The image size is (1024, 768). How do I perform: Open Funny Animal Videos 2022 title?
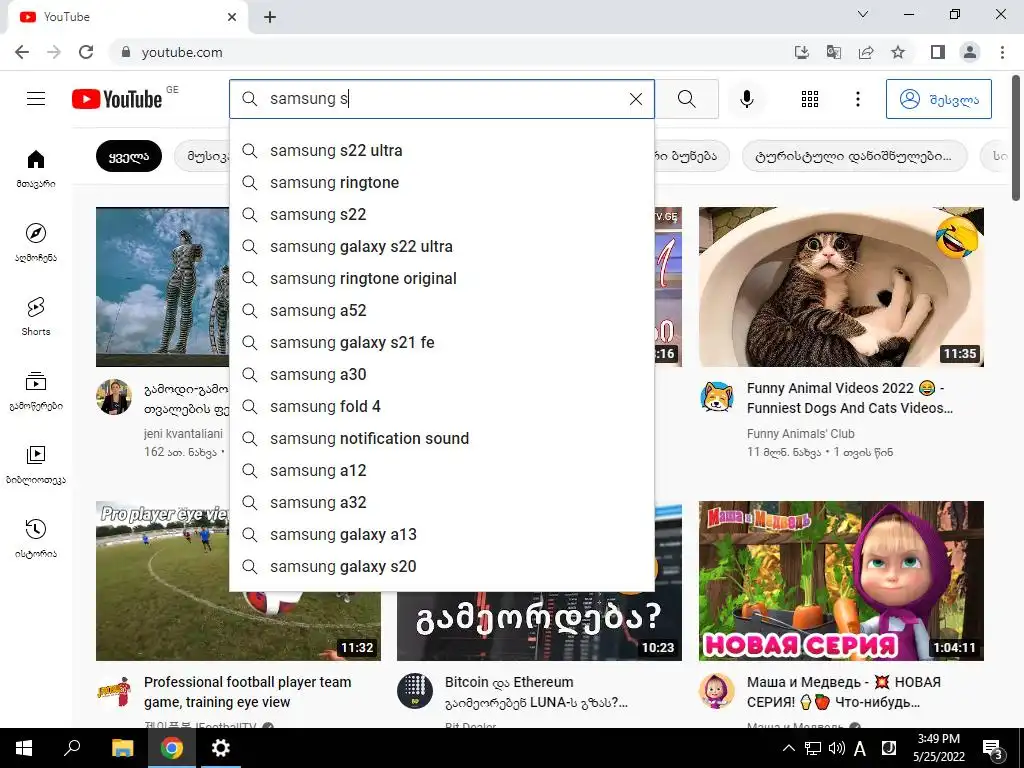(850, 398)
